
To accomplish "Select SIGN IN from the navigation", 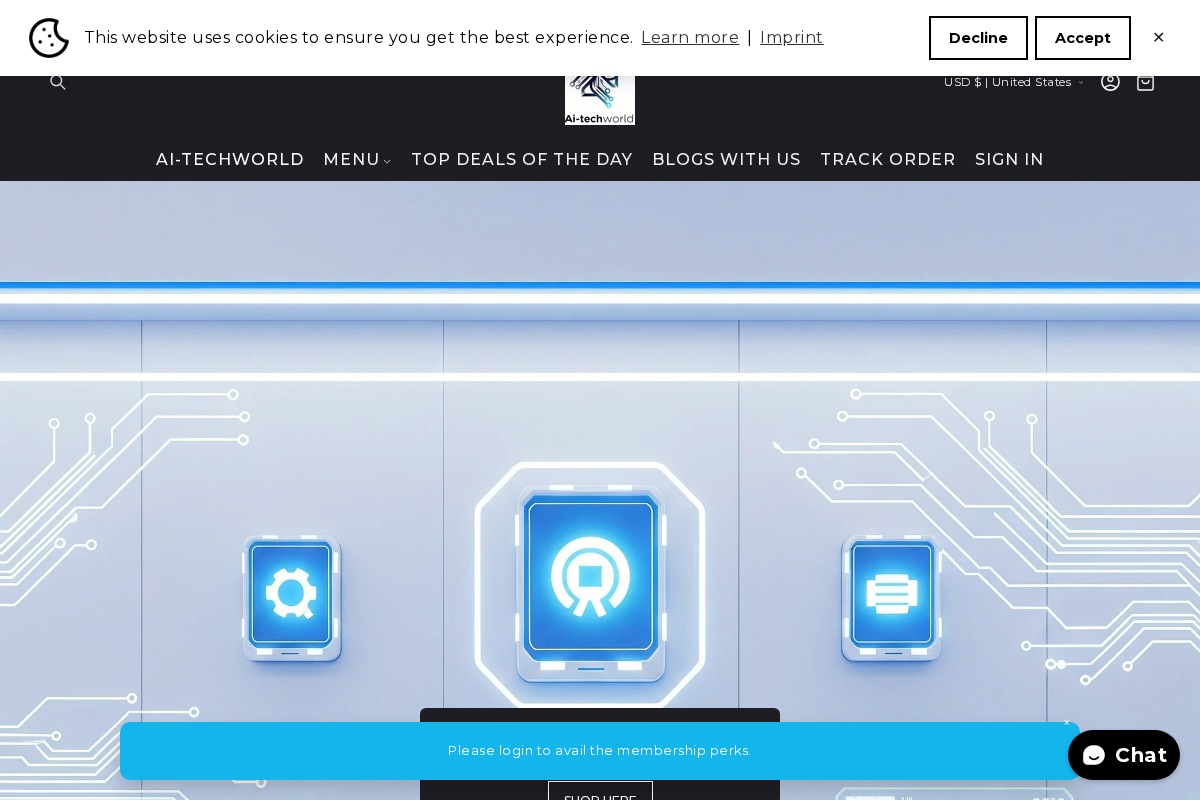I will [1009, 160].
